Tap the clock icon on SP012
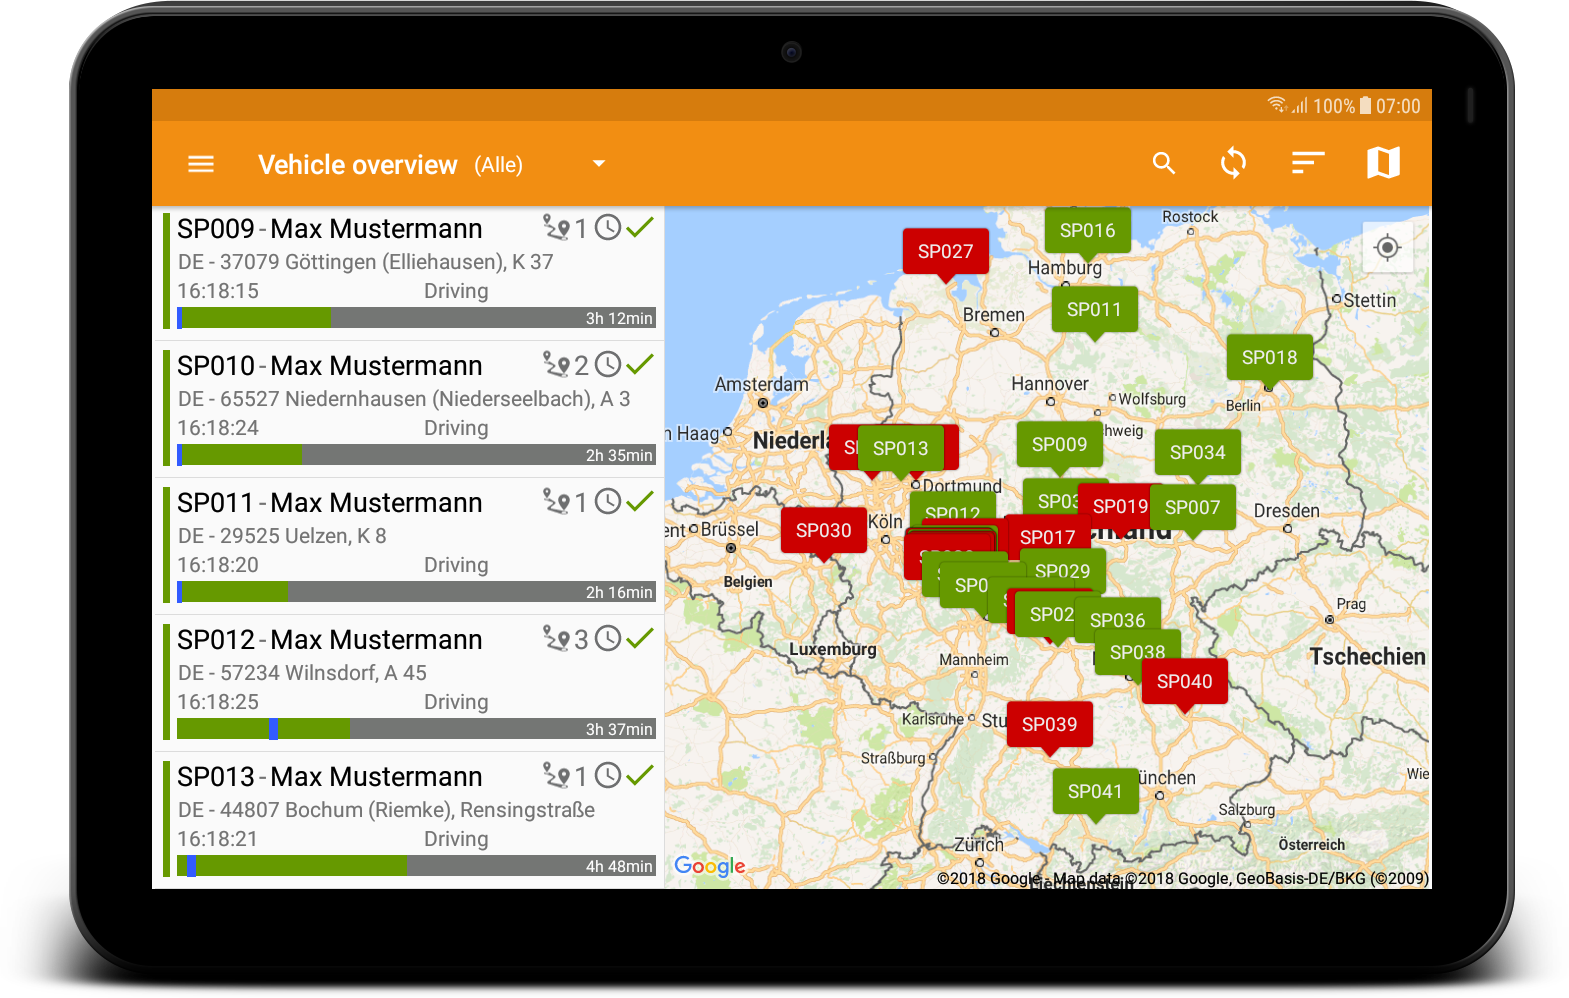Viewport: 1569px width, 998px height. (x=608, y=639)
